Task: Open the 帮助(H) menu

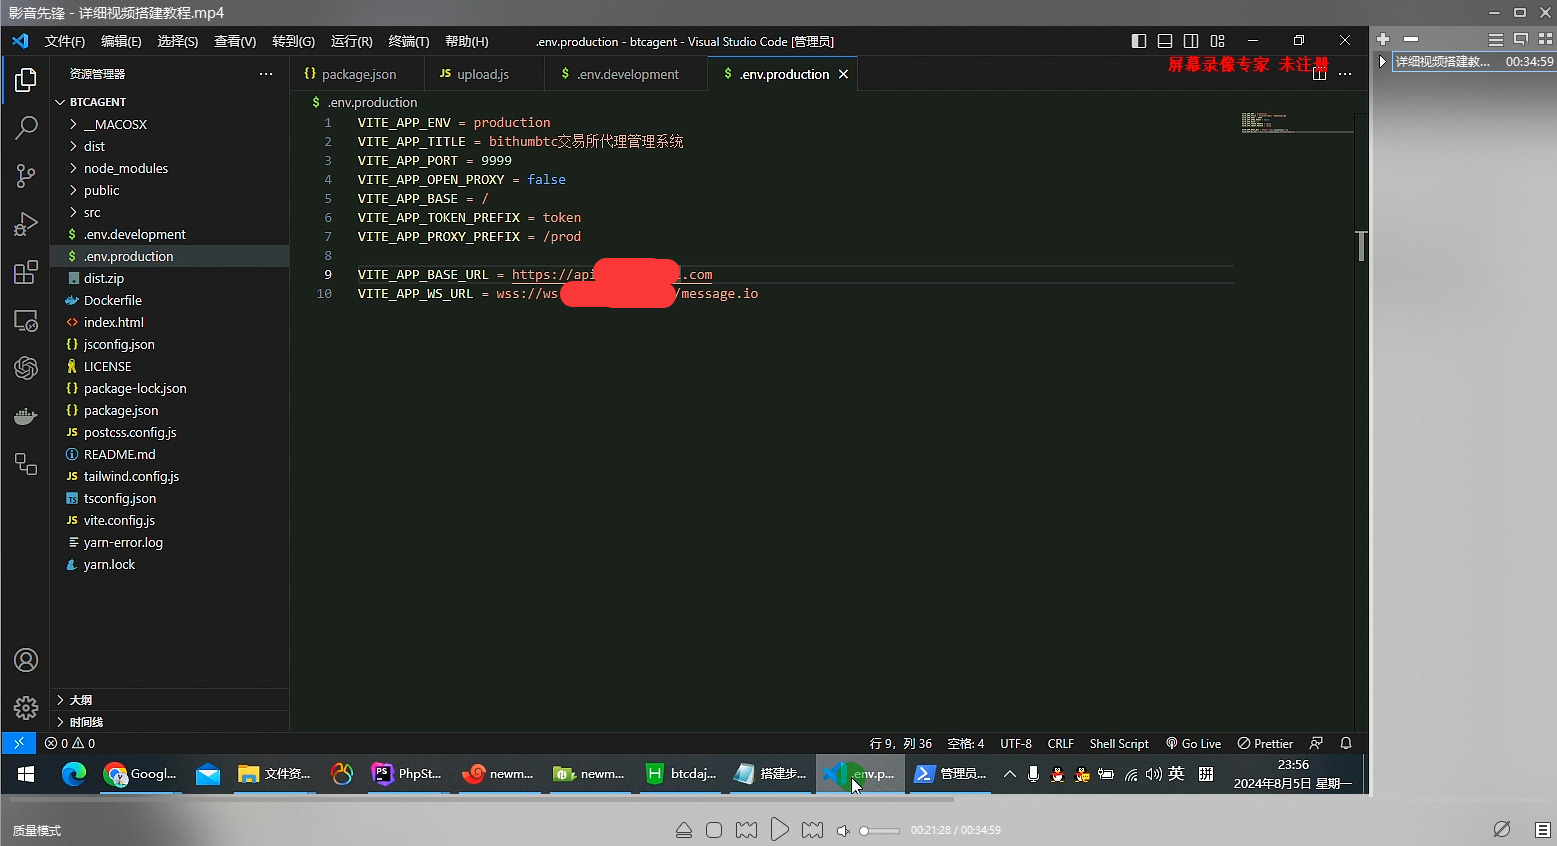Action: coord(466,41)
